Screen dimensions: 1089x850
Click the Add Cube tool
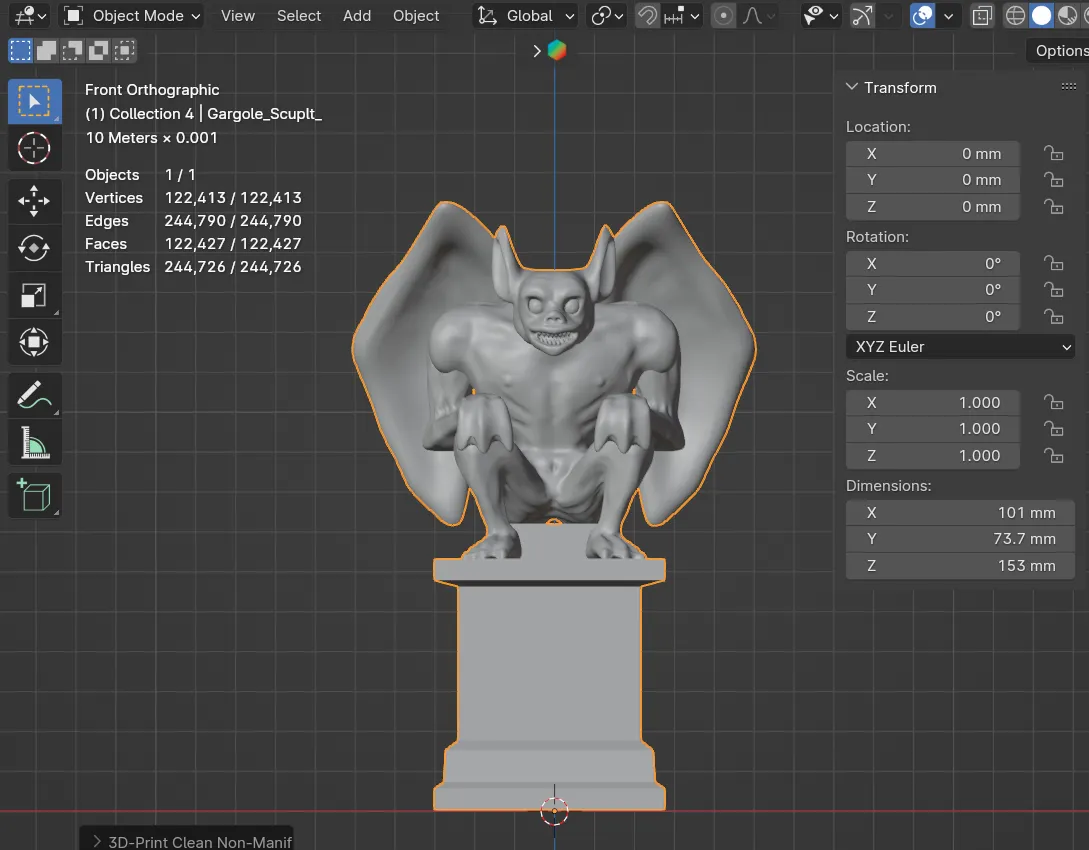[x=34, y=495]
